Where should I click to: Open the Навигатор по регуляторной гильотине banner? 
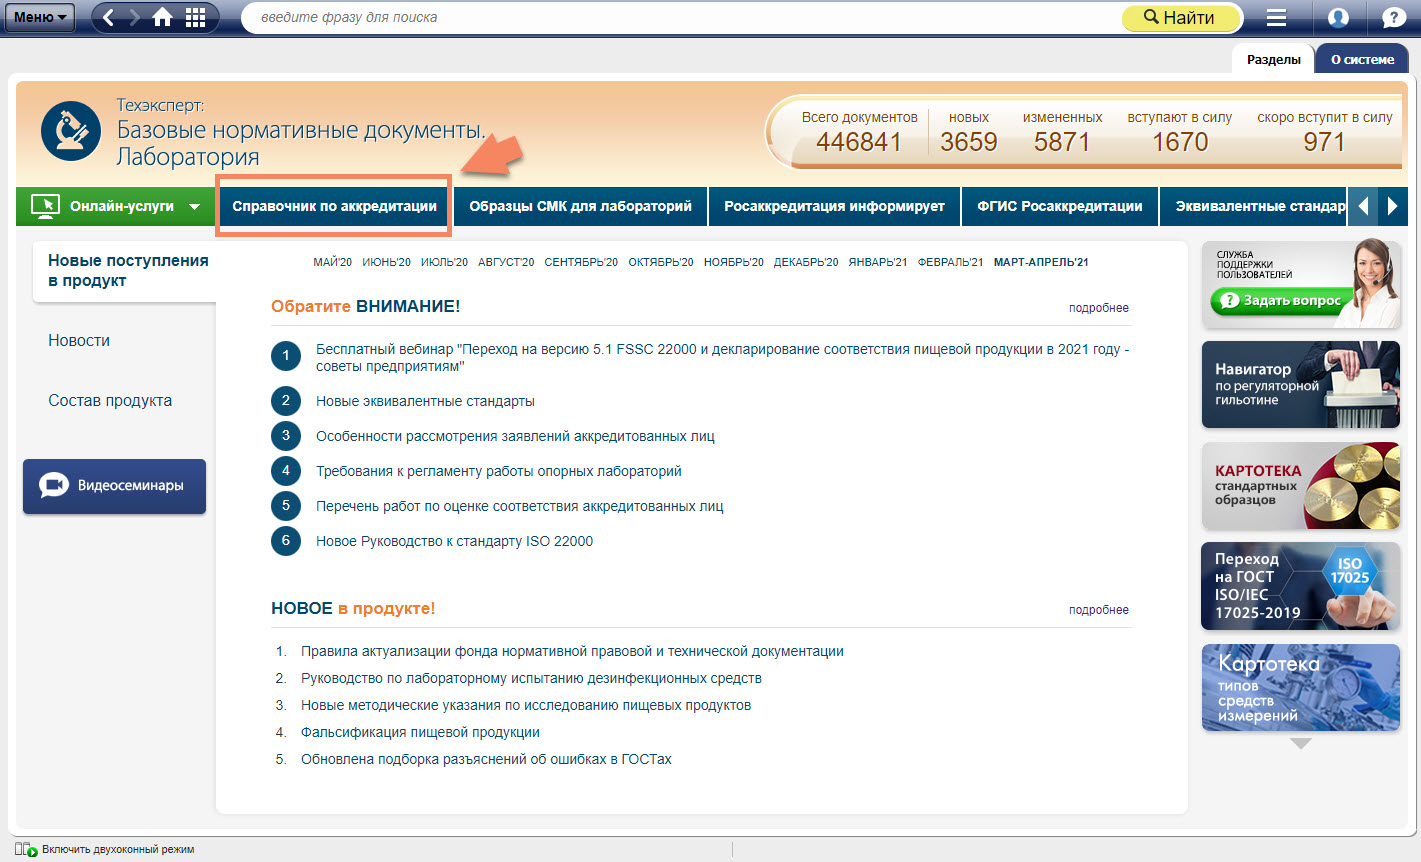(1300, 385)
